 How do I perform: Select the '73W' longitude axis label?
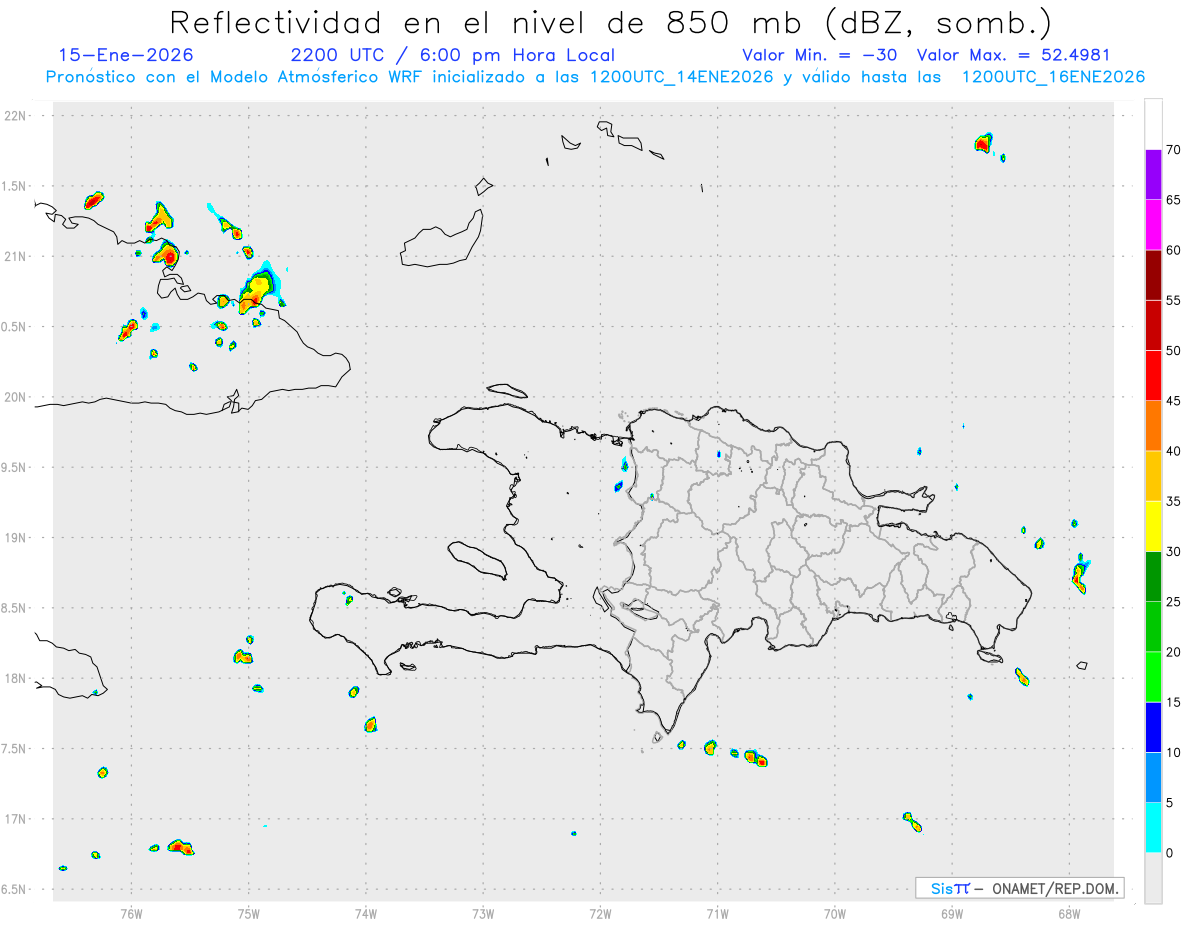(x=483, y=913)
